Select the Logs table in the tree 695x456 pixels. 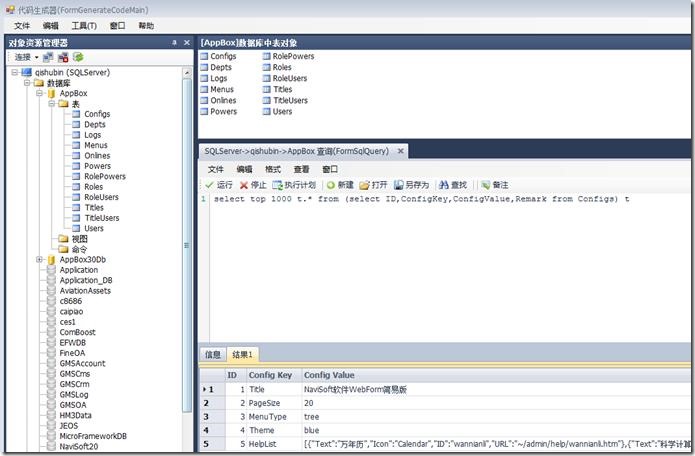(93, 135)
